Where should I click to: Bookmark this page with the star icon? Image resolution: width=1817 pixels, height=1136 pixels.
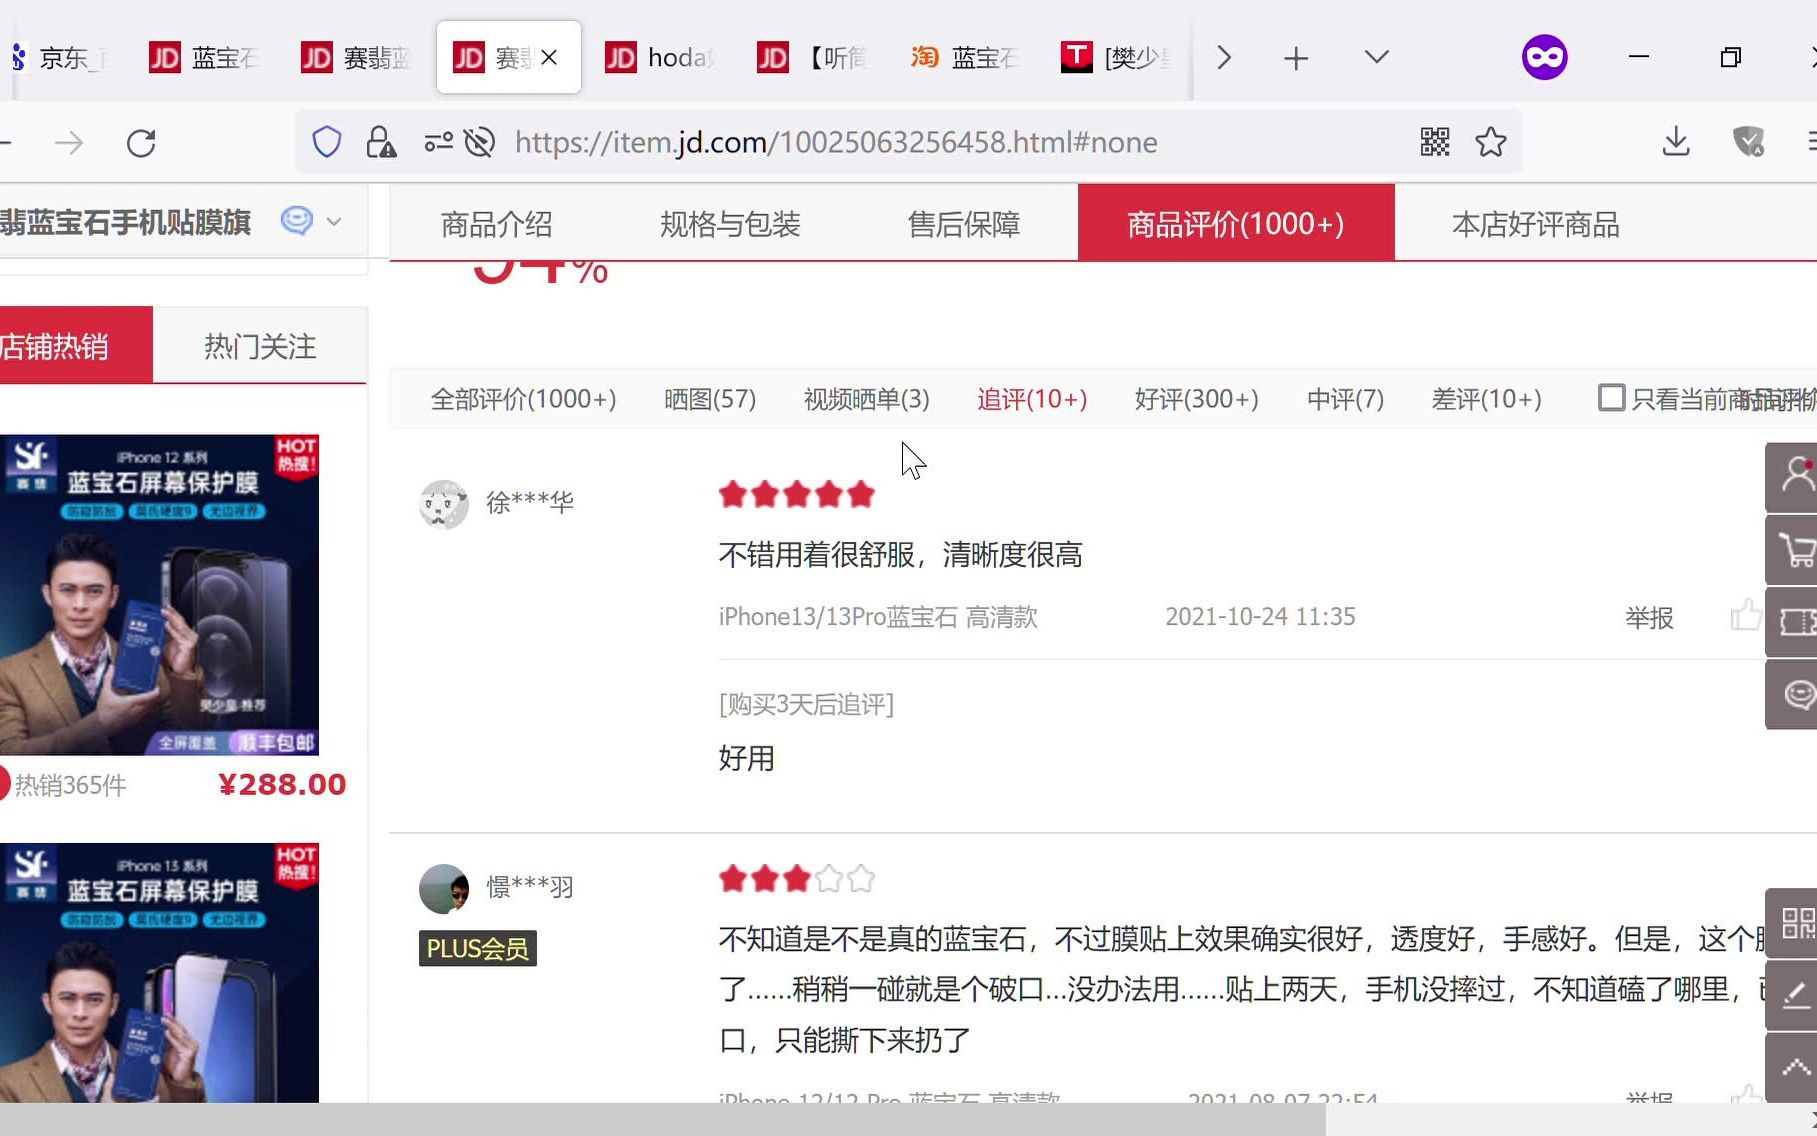click(x=1491, y=142)
